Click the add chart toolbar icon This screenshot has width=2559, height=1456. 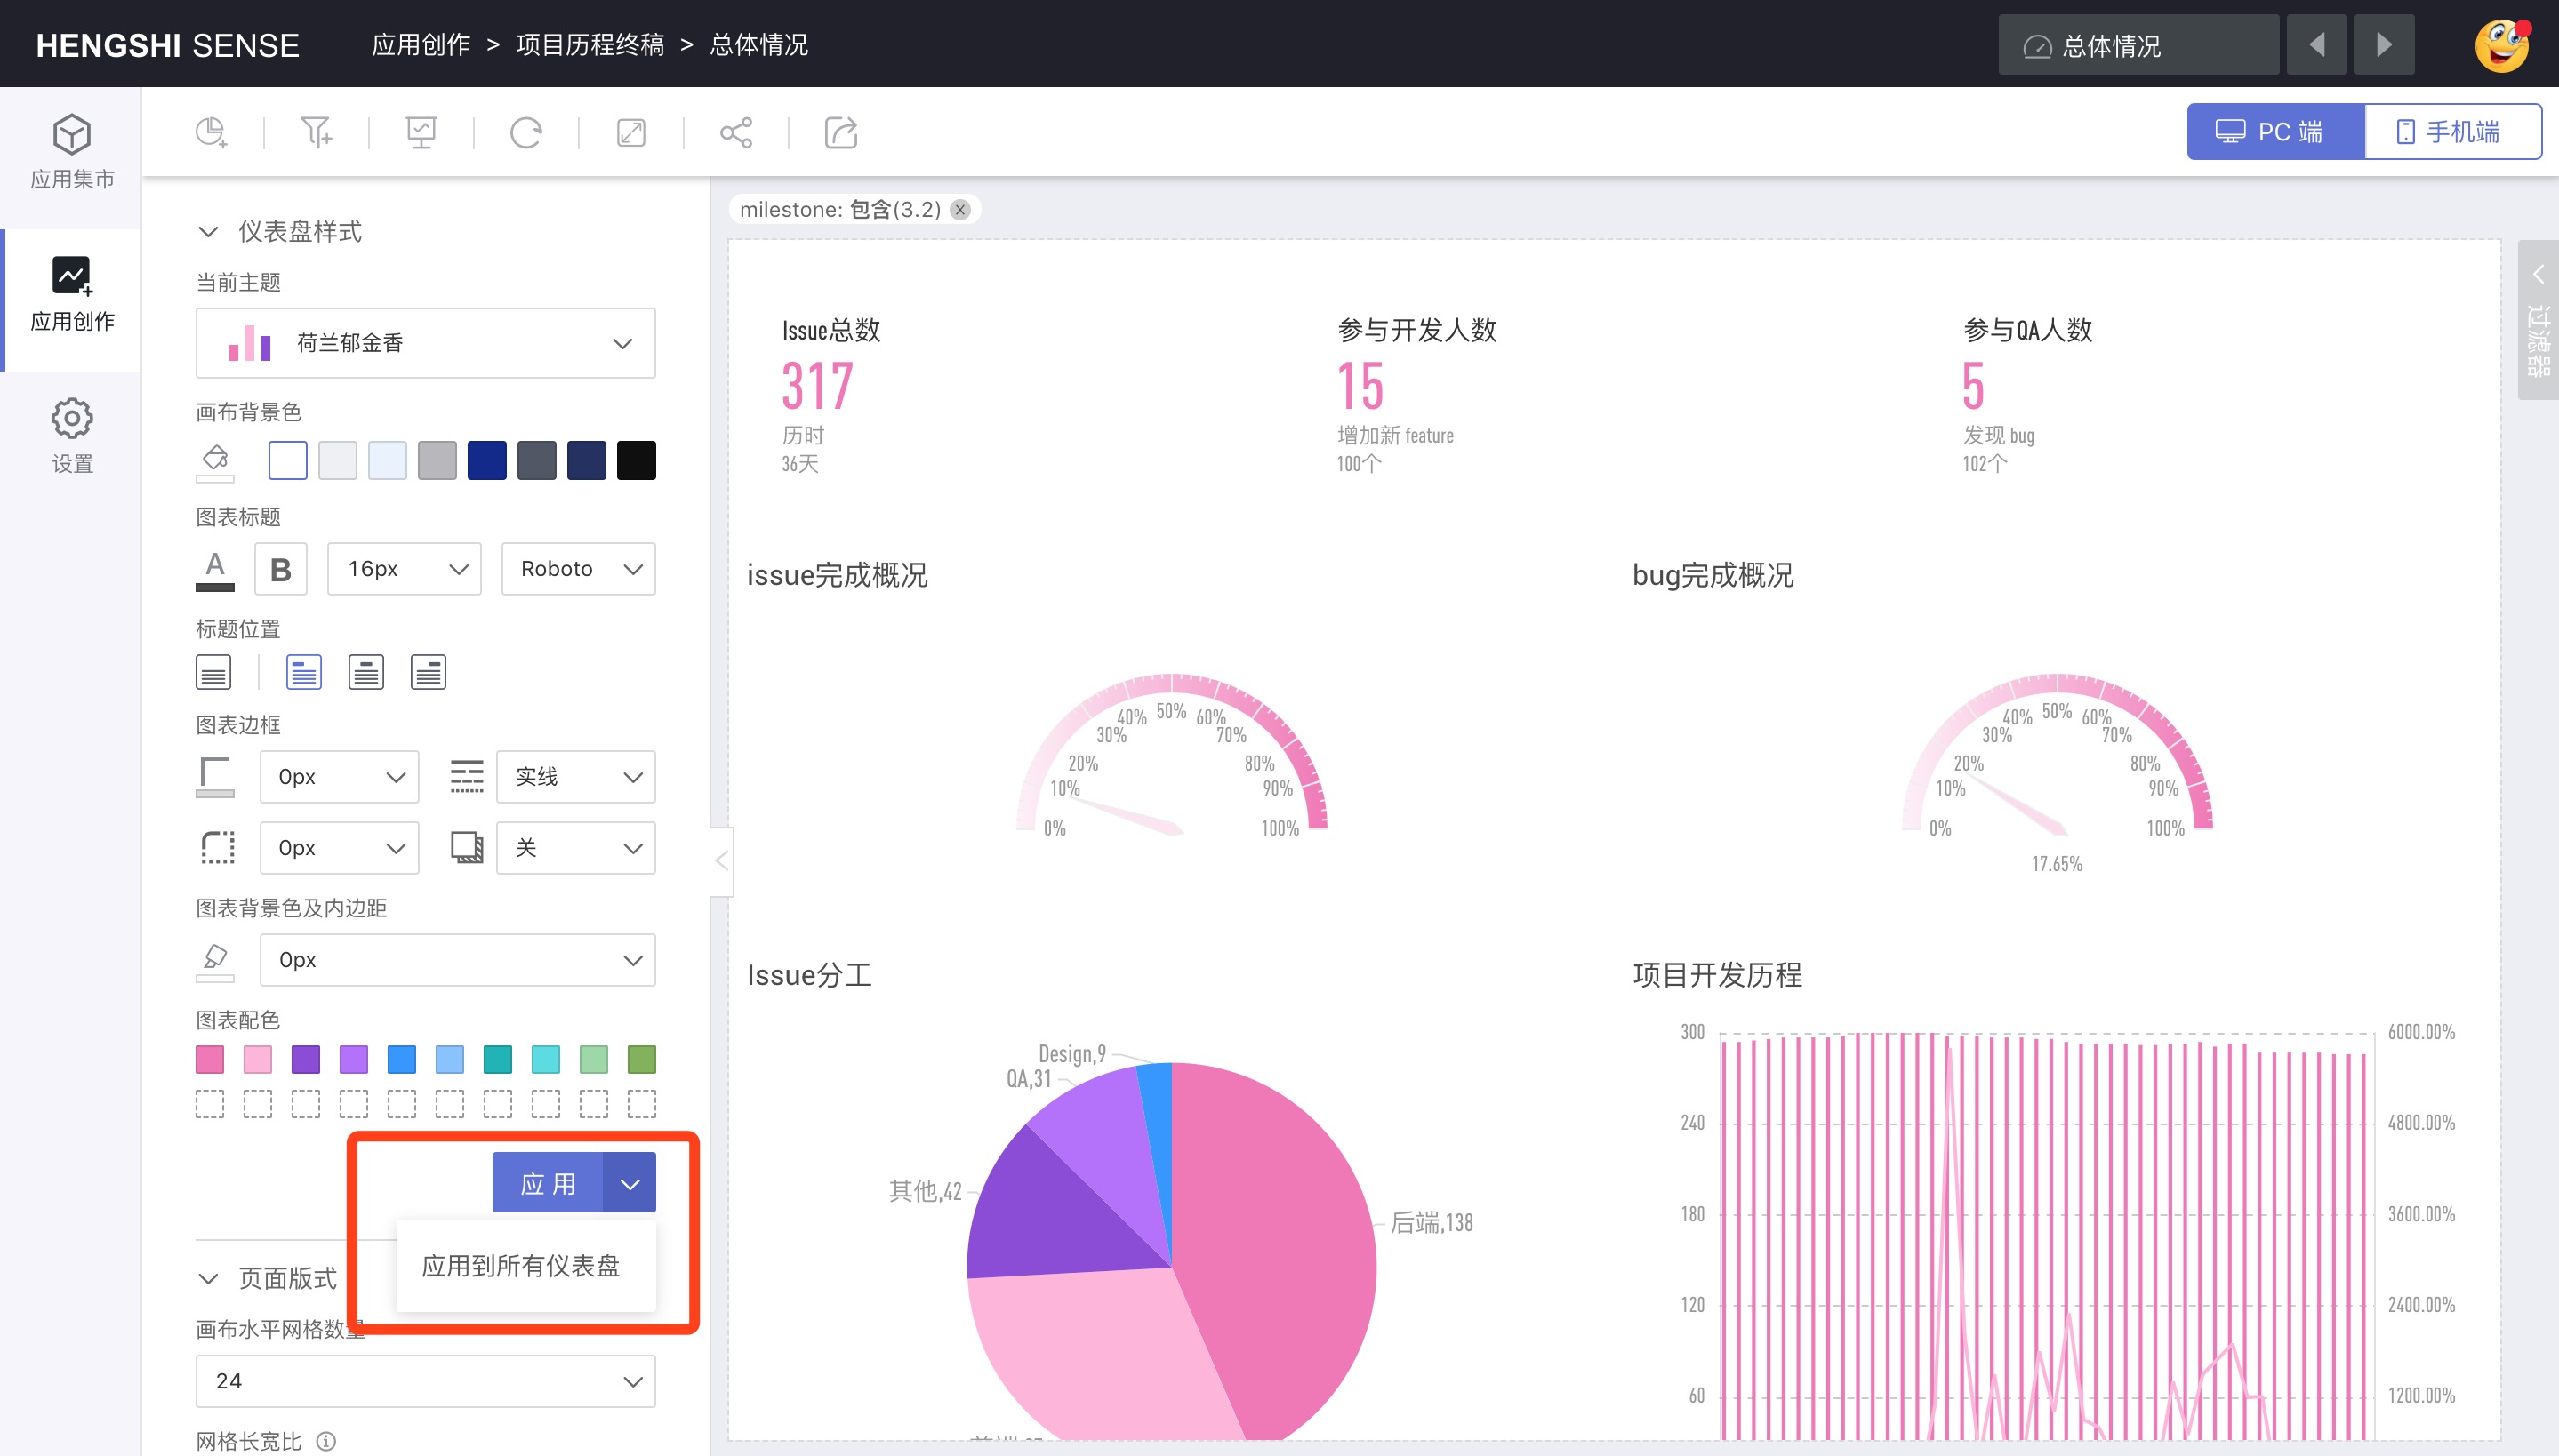[211, 132]
